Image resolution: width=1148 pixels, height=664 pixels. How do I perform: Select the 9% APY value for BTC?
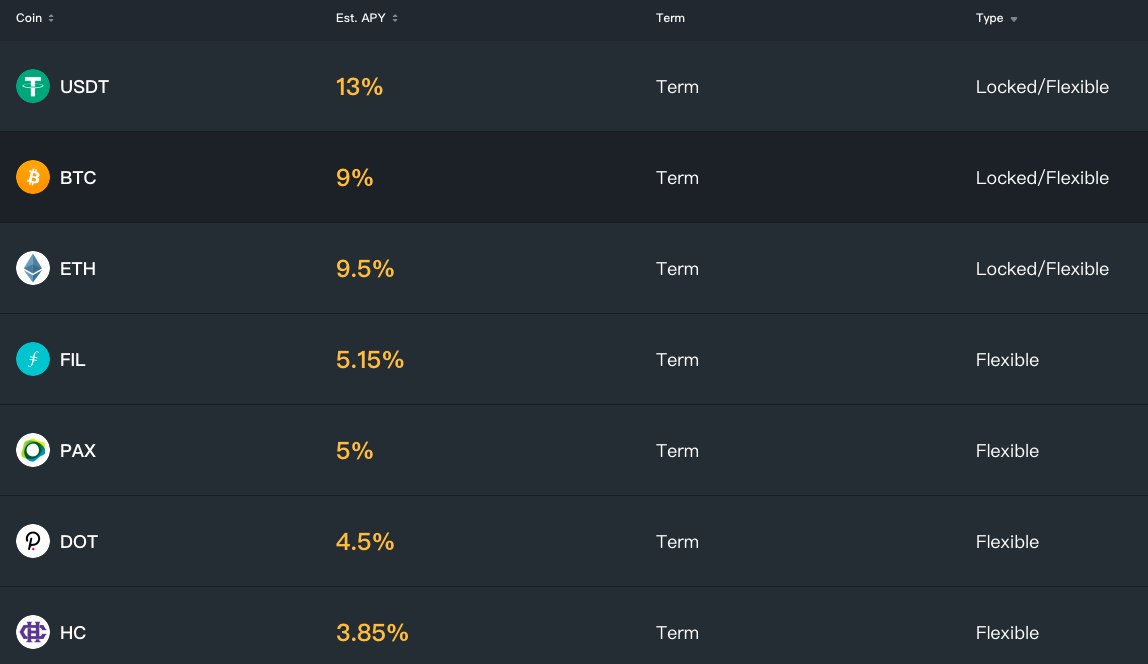coord(354,177)
